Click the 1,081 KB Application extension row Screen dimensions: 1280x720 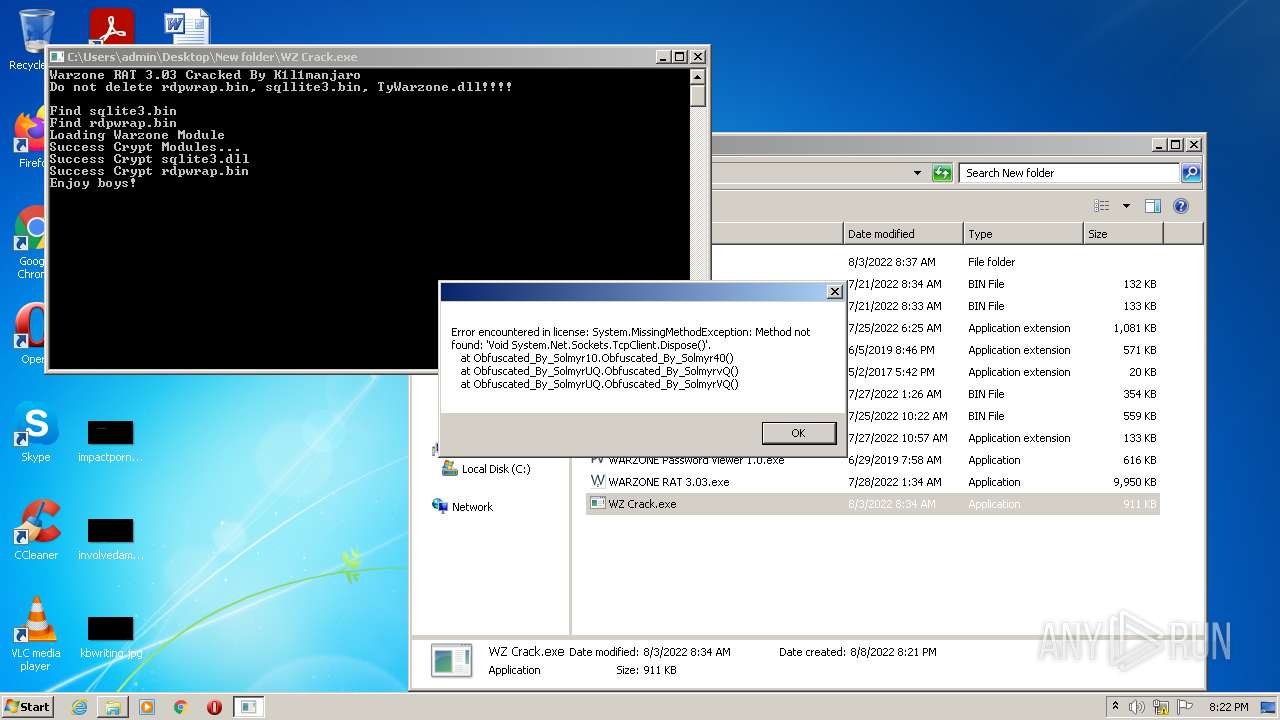point(873,328)
